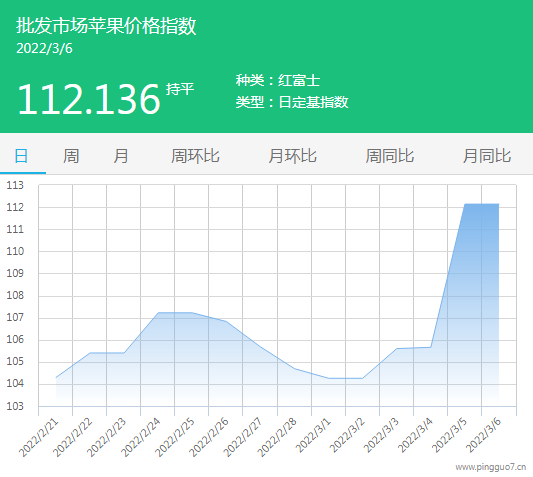Click the 2022/3/6 x-axis date label

click(x=483, y=435)
